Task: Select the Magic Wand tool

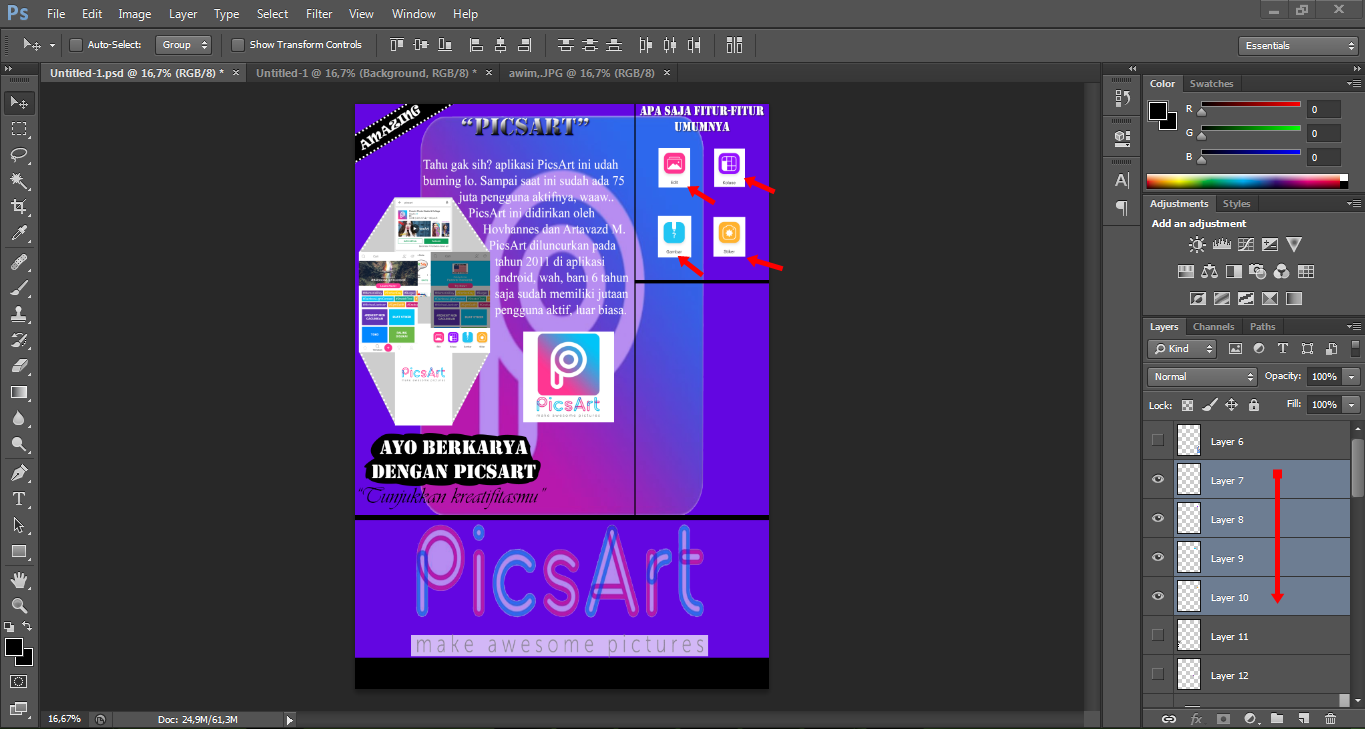Action: point(19,180)
